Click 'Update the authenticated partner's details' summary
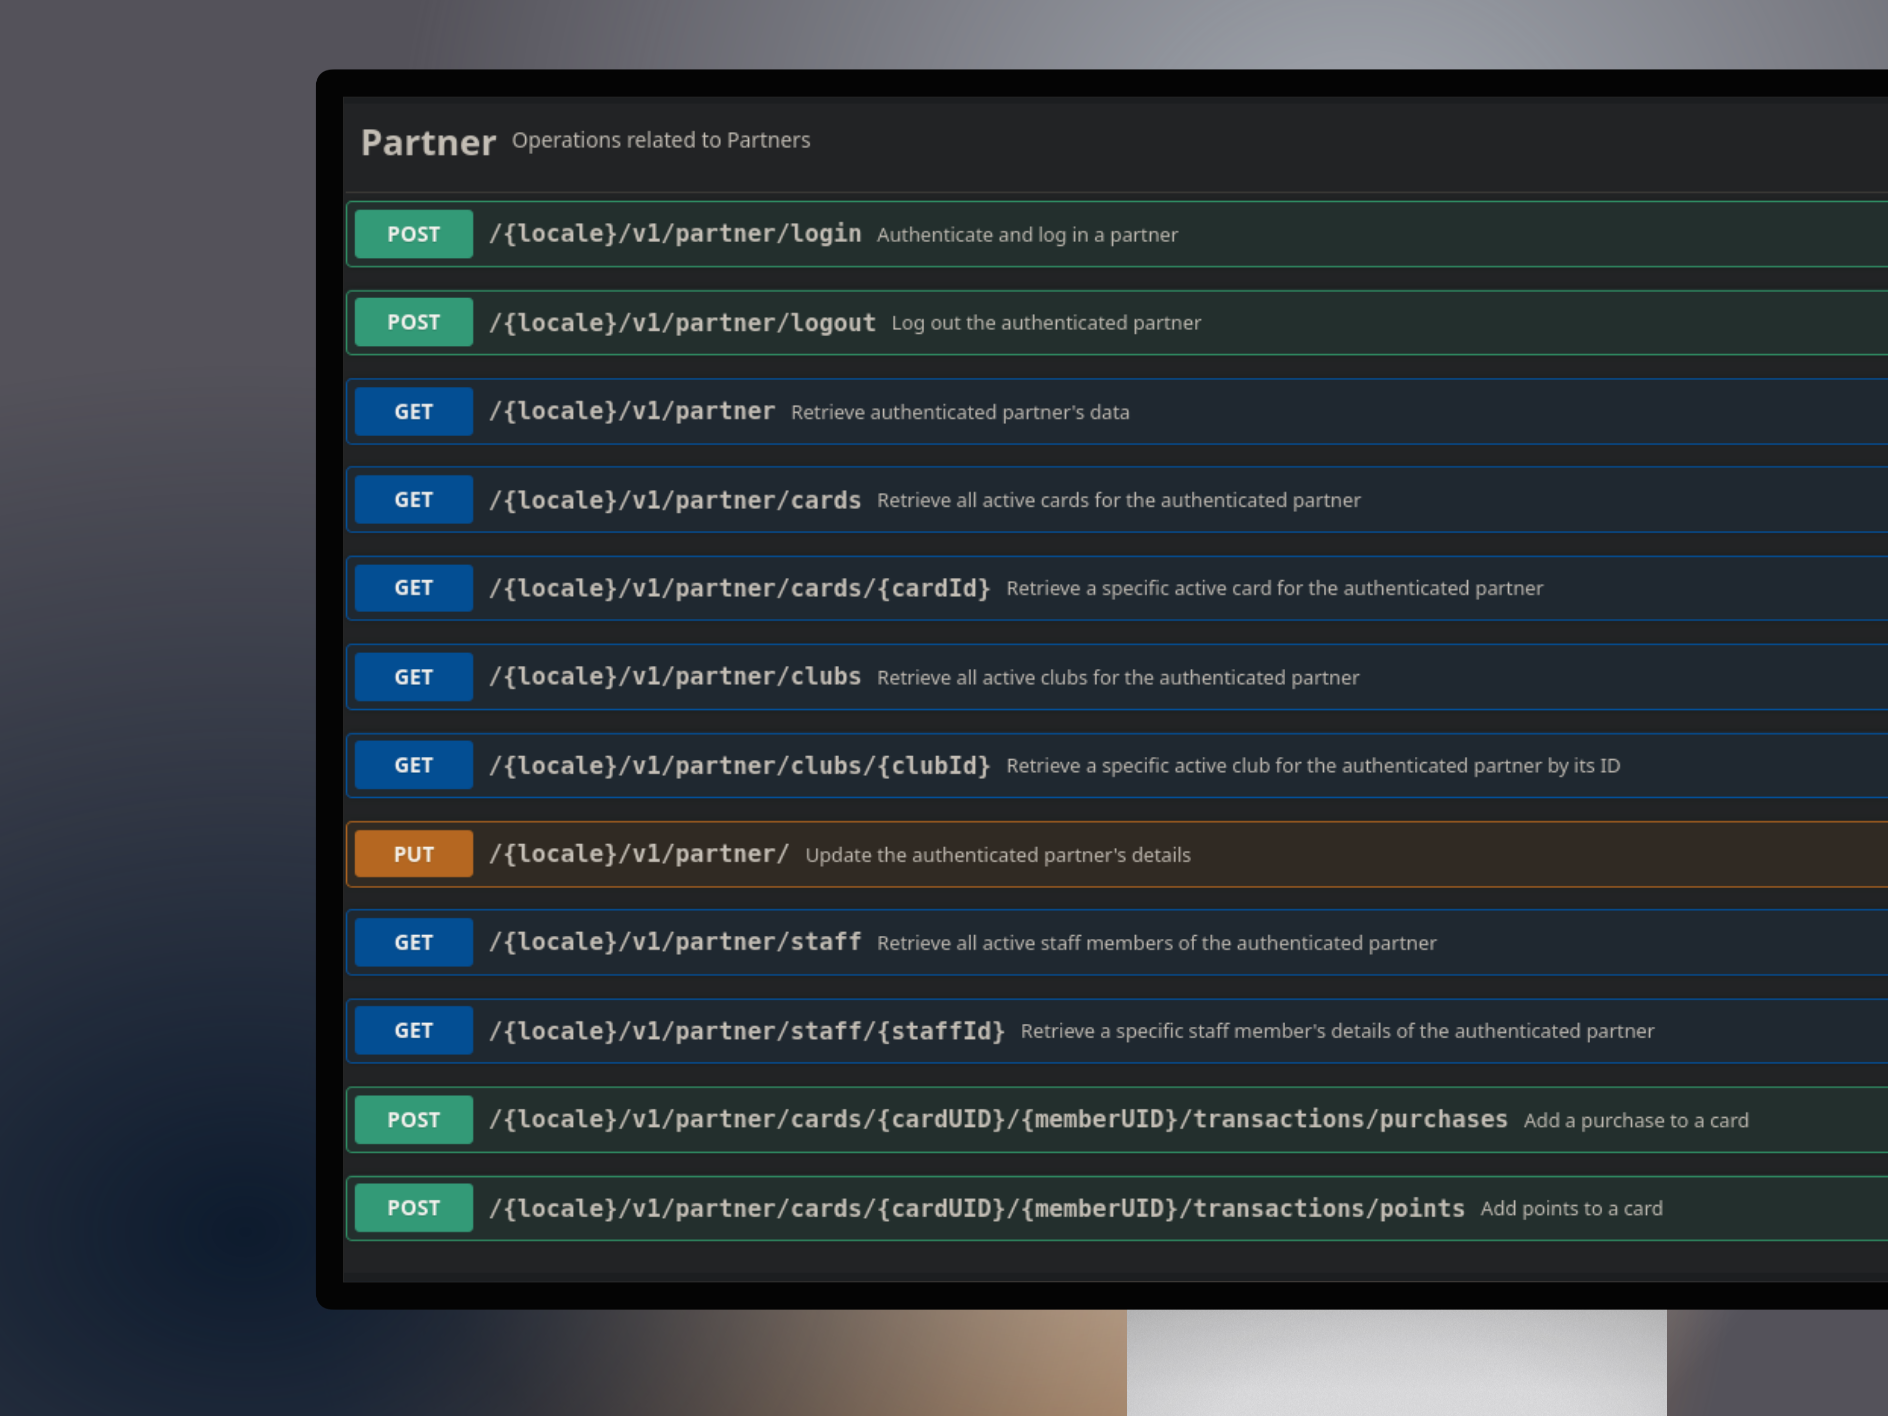Image resolution: width=1888 pixels, height=1416 pixels. click(x=997, y=855)
